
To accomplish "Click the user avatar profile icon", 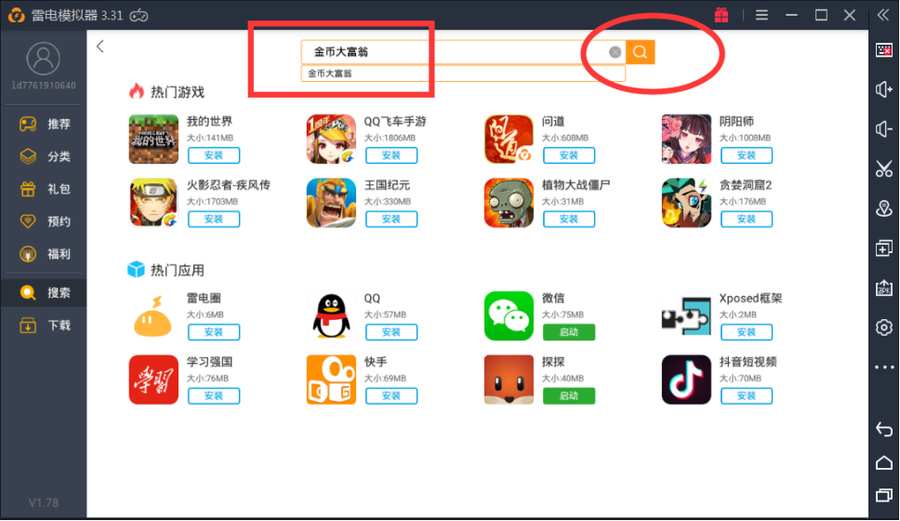I will 43,59.
